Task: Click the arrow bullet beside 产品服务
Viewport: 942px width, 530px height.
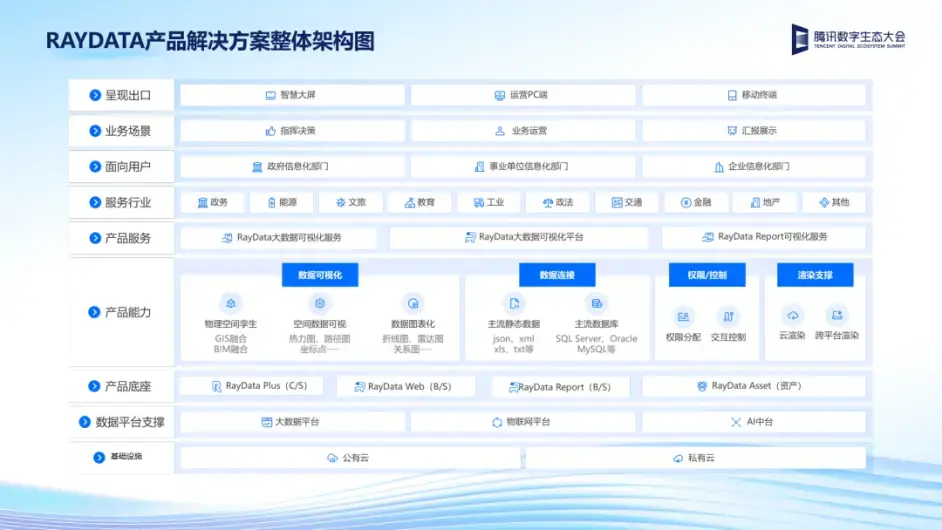Action: pos(95,238)
